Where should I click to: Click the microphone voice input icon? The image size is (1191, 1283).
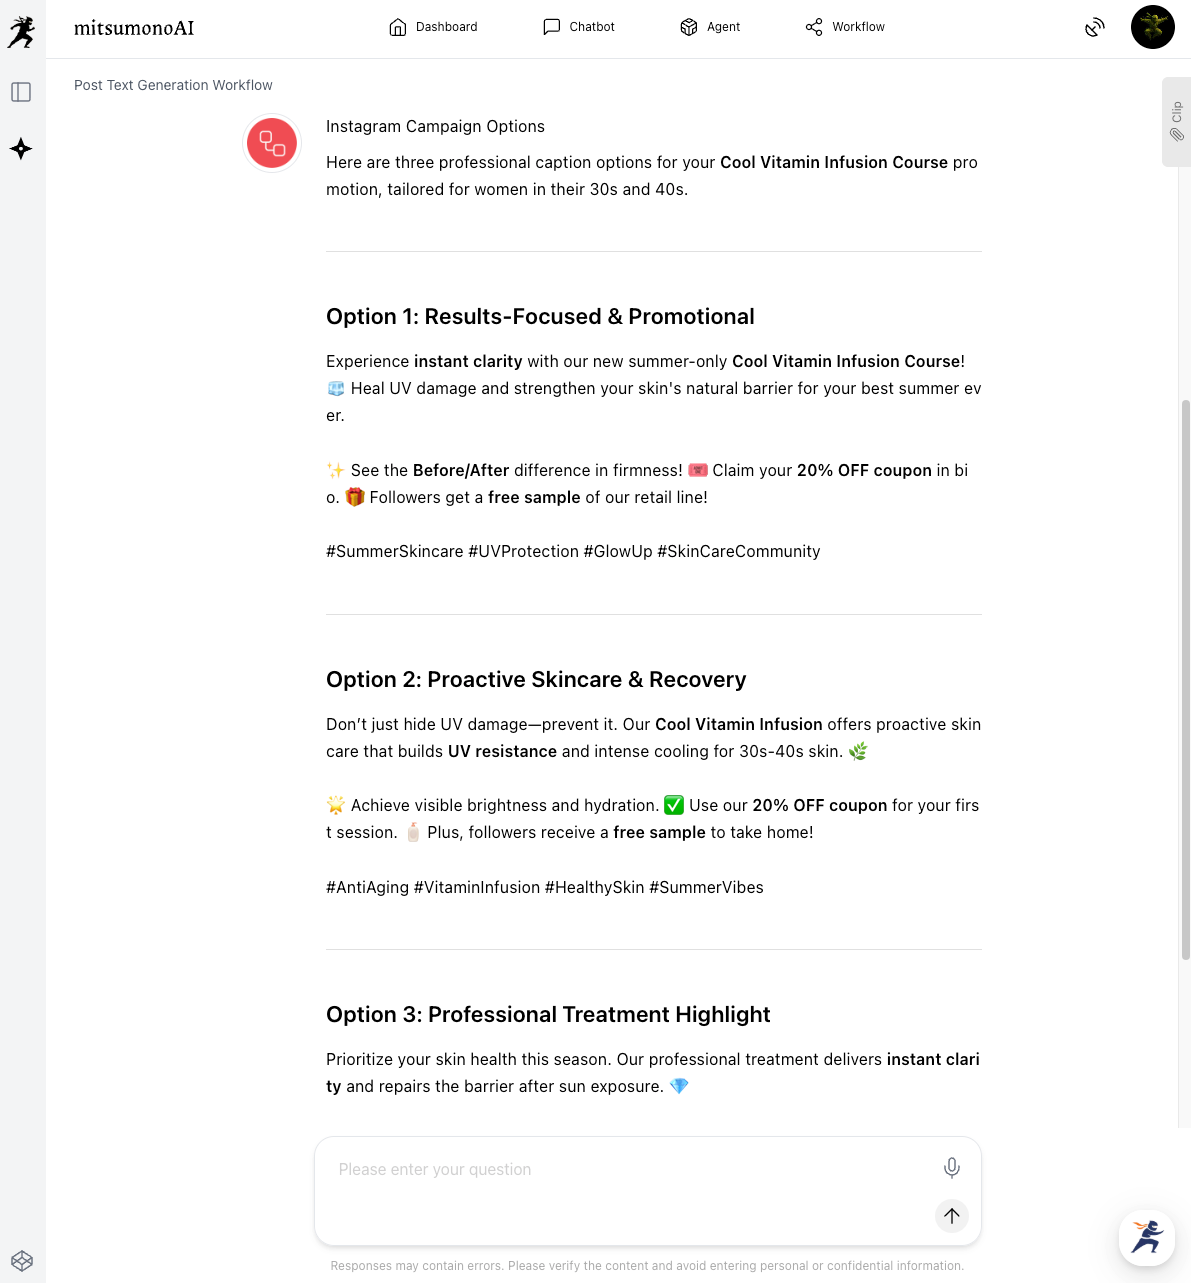click(952, 1167)
